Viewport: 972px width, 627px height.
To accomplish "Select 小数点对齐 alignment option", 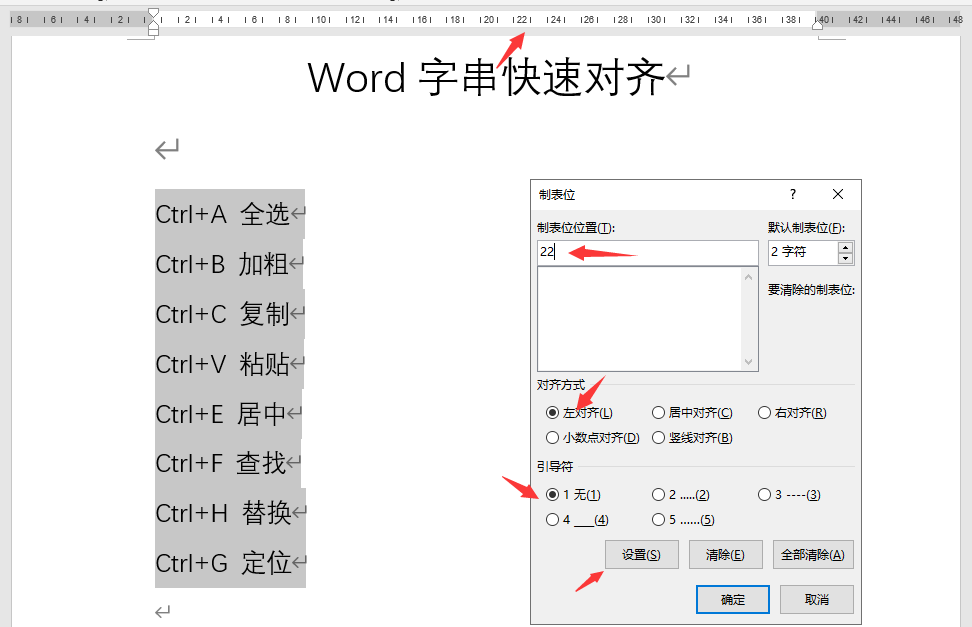I will click(593, 438).
